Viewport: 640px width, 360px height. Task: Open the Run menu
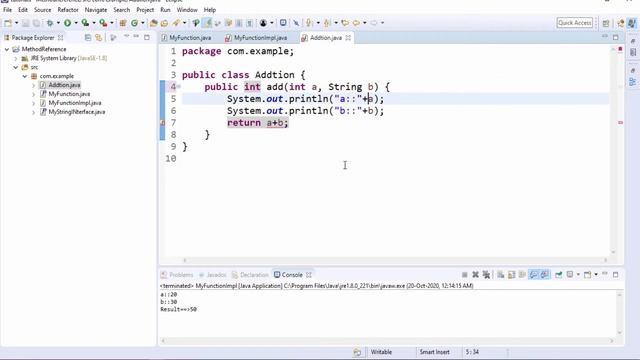[165, 10]
